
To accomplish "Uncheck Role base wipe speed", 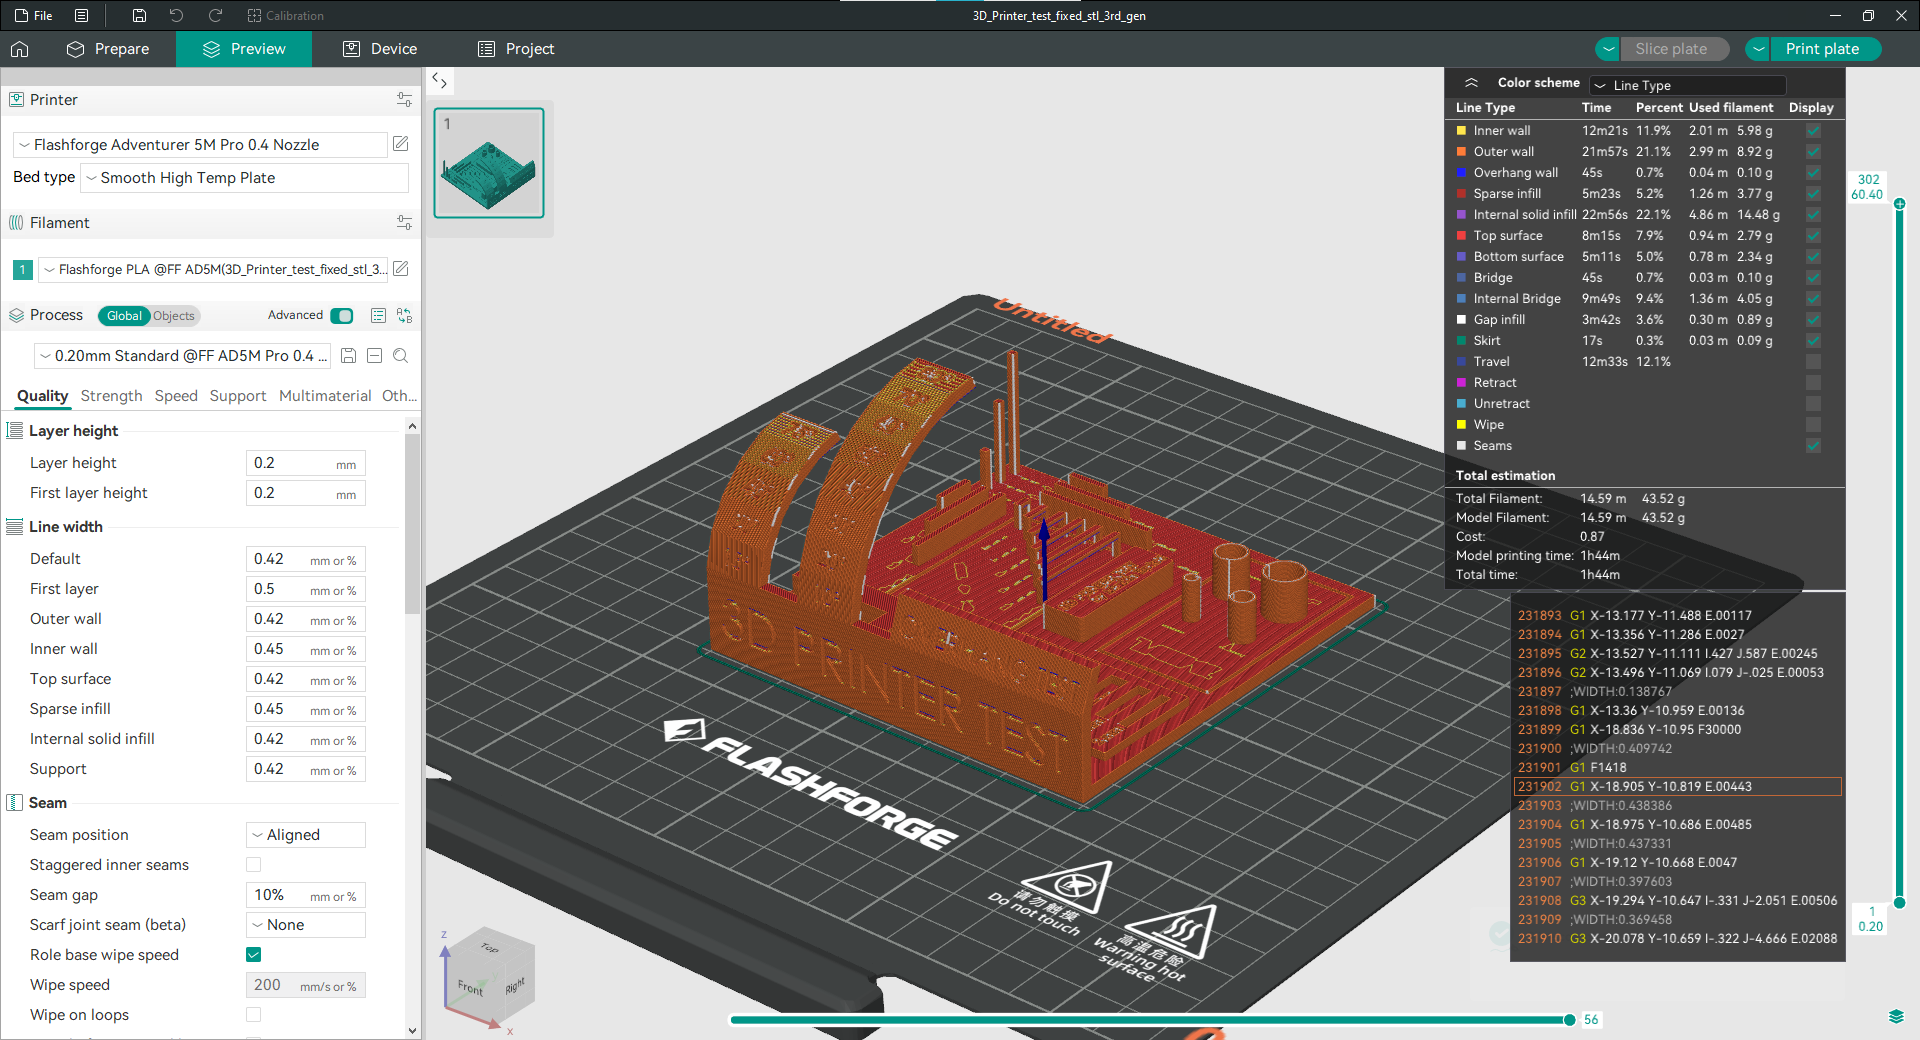I will pyautogui.click(x=254, y=955).
